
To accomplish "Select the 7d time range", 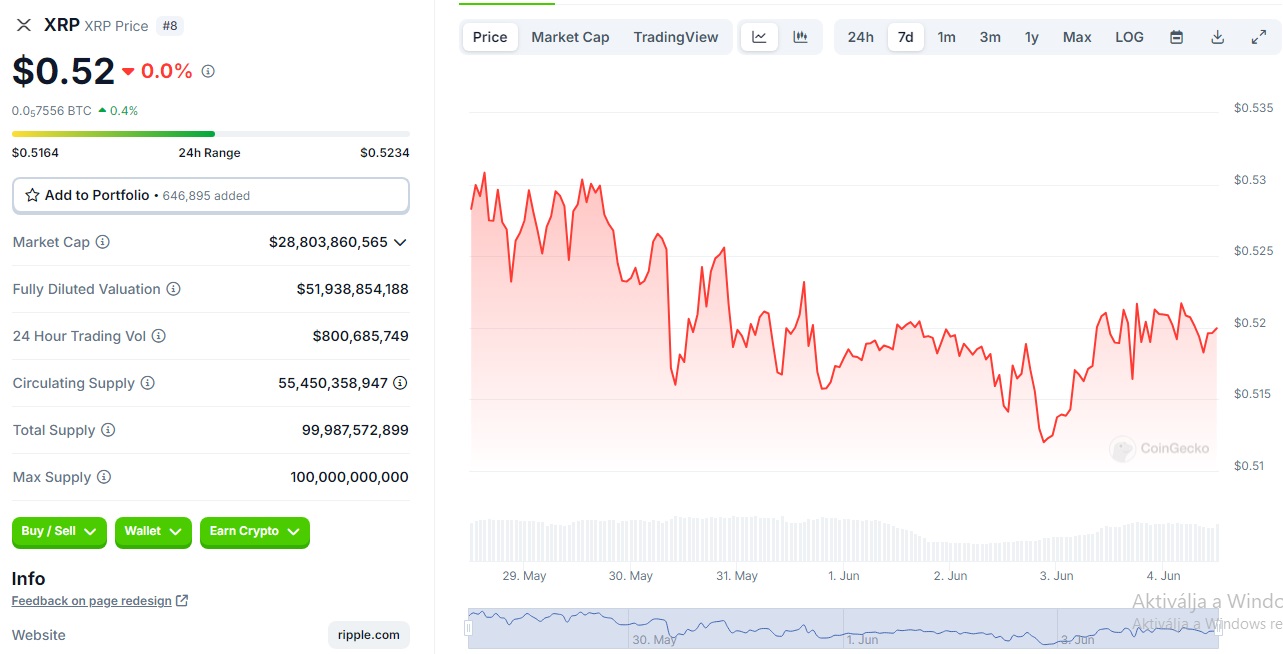I will click(x=906, y=37).
